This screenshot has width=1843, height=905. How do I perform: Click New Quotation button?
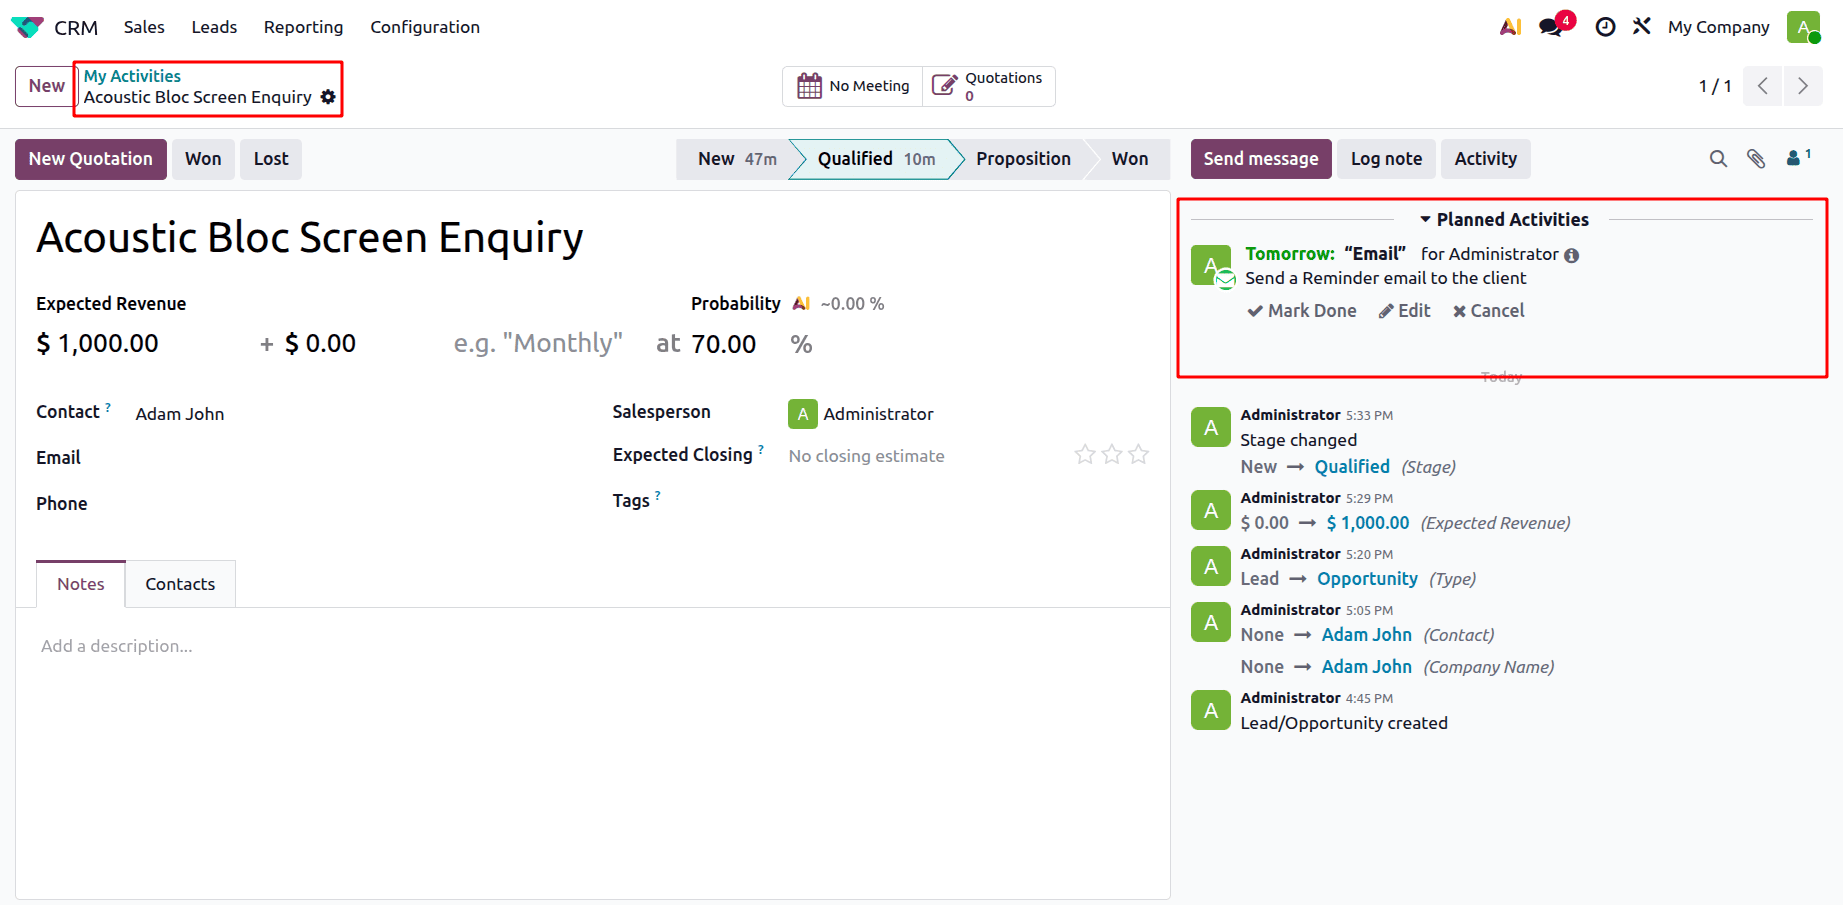coord(91,159)
